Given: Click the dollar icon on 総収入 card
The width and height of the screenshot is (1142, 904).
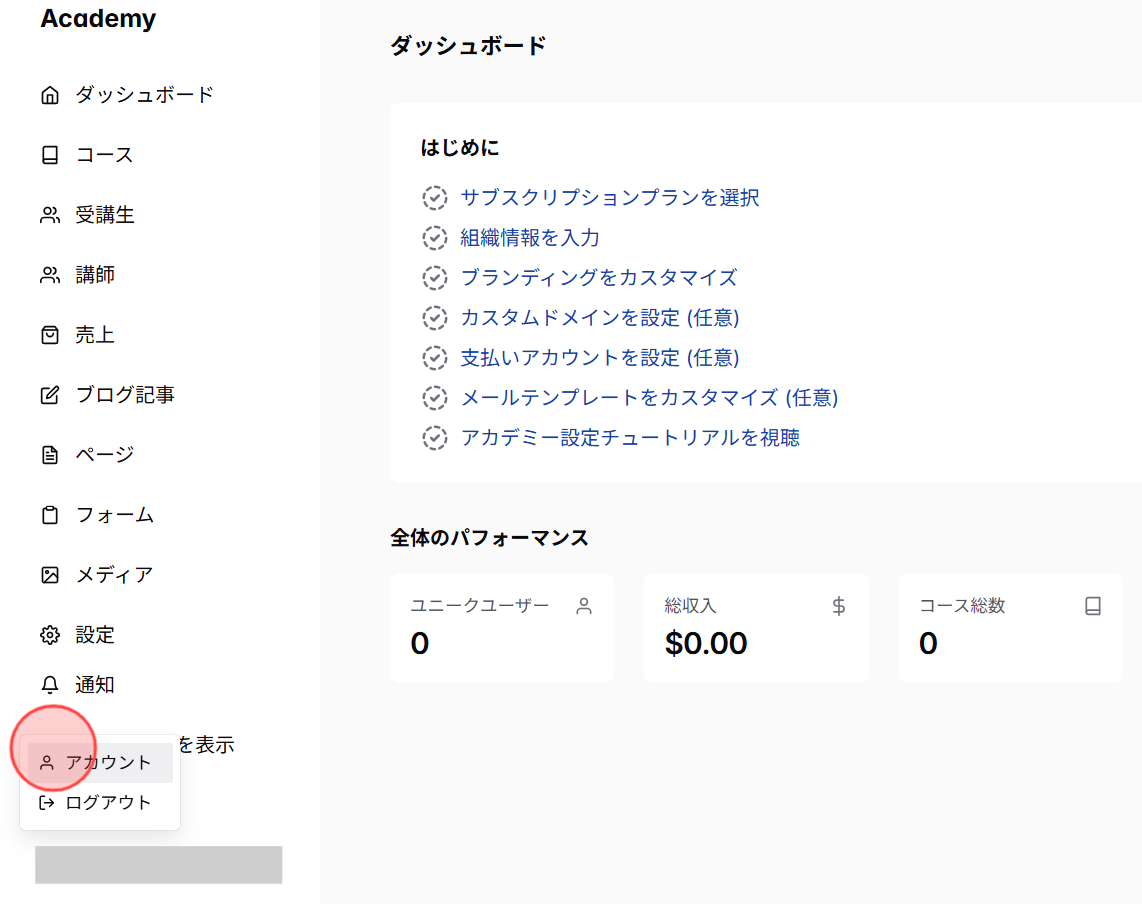Looking at the screenshot, I should tap(838, 605).
